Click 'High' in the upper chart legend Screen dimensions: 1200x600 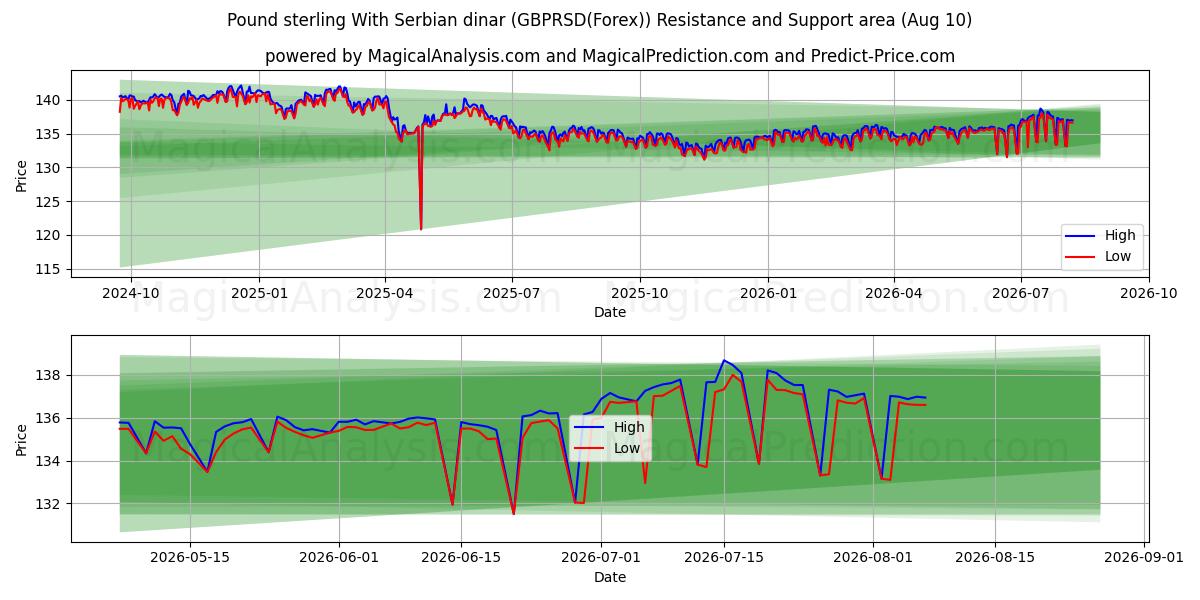pyautogui.click(x=1120, y=236)
